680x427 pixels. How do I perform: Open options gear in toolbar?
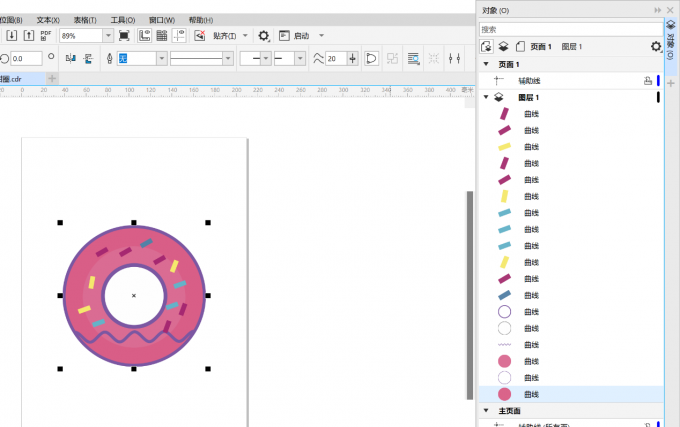coord(263,36)
